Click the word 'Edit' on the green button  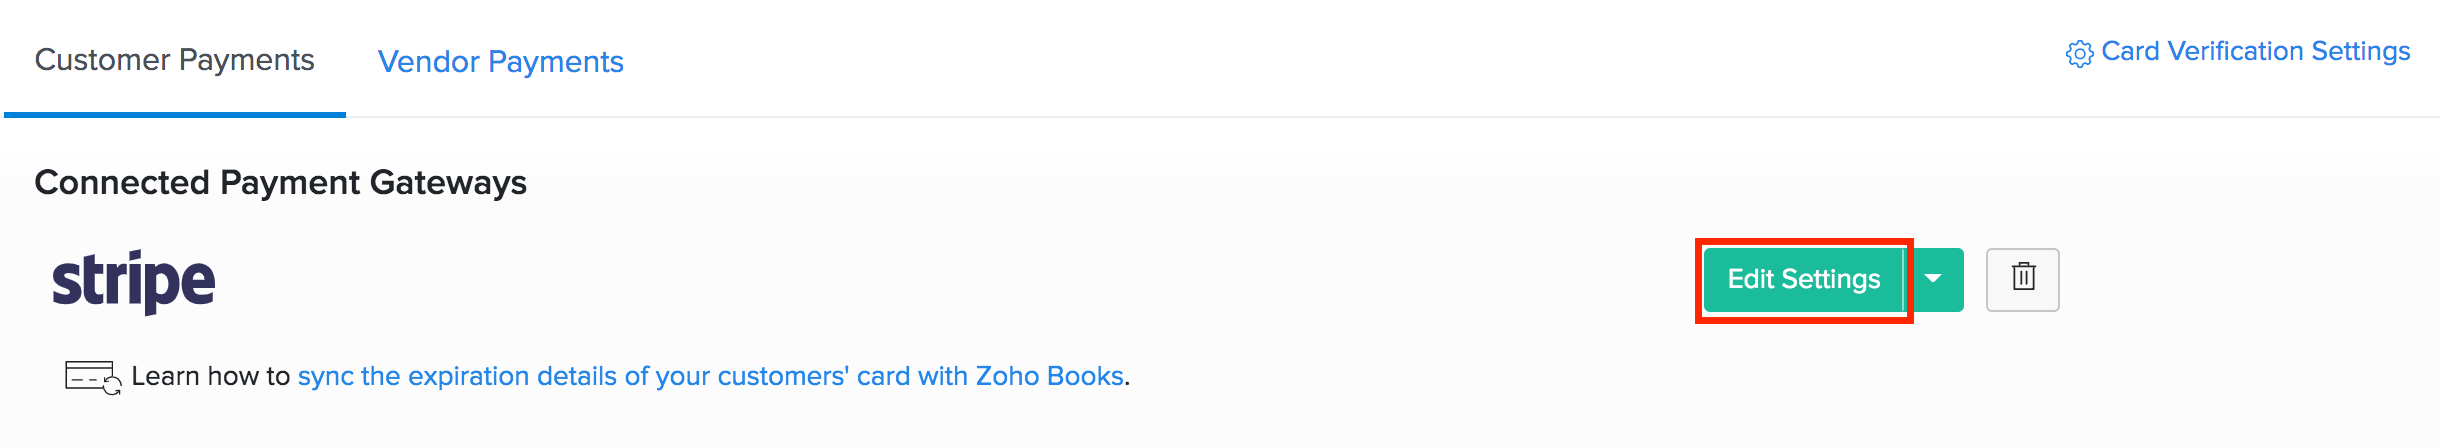point(1750,279)
